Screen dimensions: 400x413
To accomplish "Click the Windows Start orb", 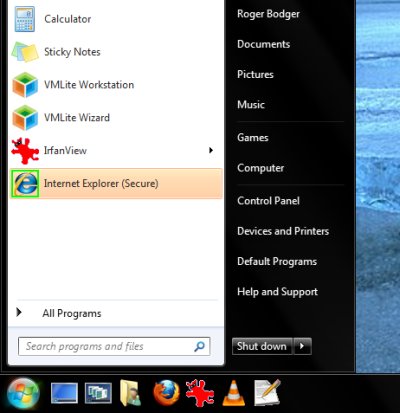I will (x=23, y=393).
